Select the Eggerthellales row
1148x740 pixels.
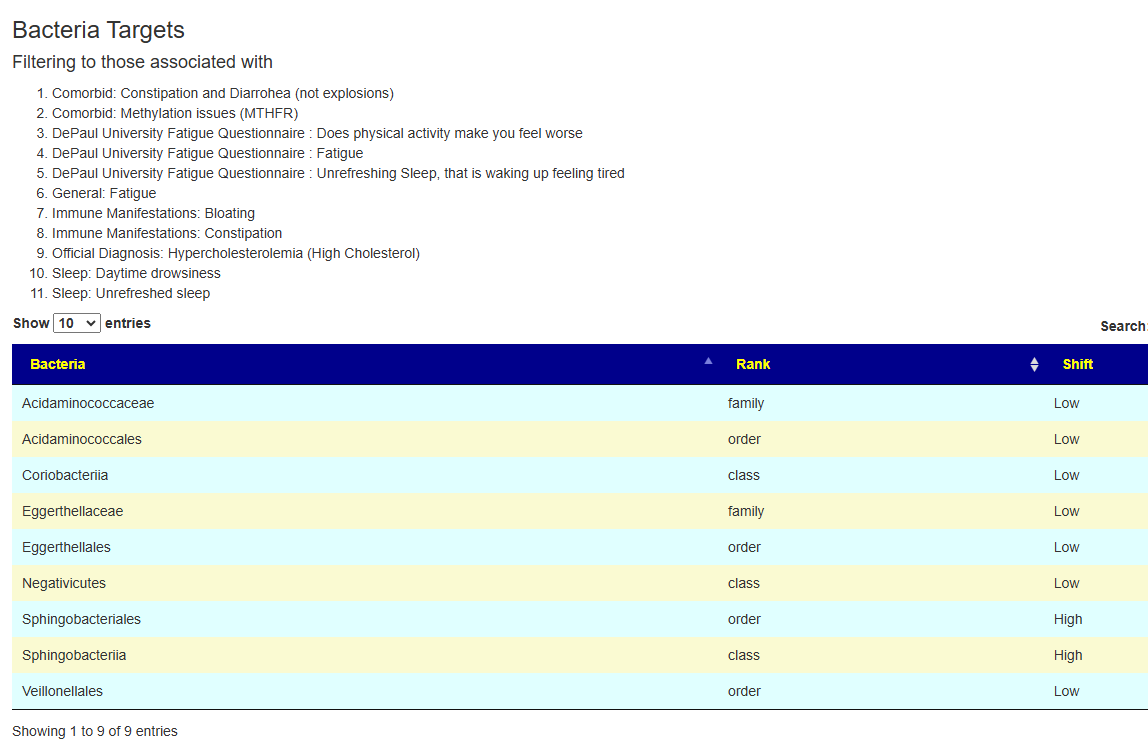(x=580, y=547)
